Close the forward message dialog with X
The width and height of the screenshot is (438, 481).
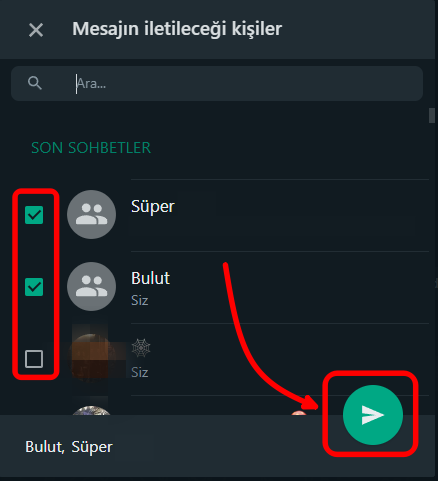click(36, 30)
